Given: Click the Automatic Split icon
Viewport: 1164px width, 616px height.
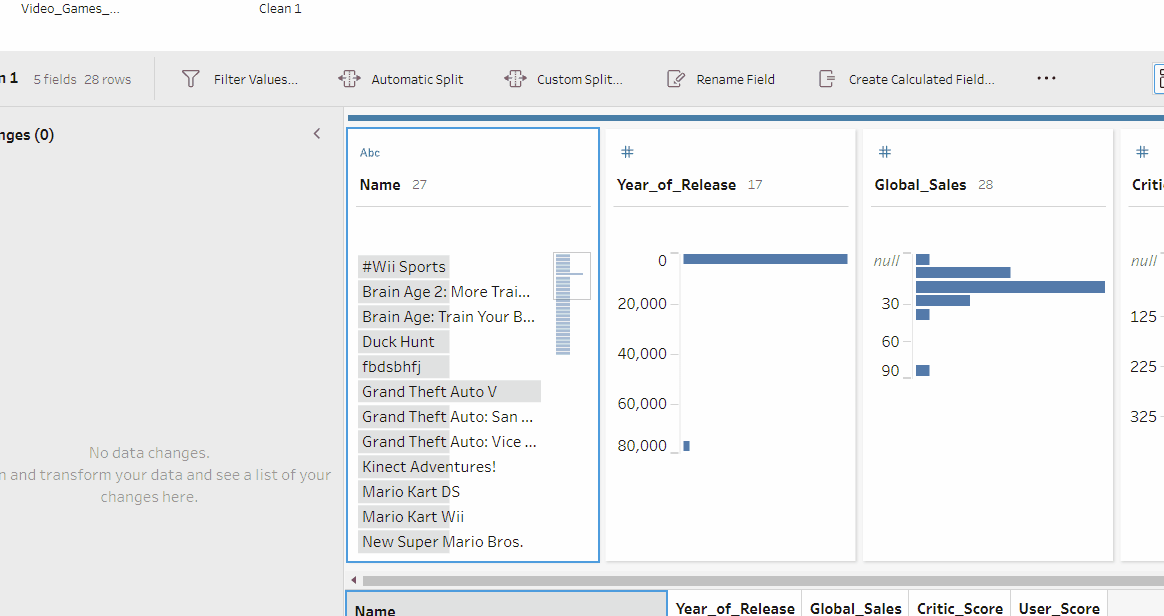Looking at the screenshot, I should 349,79.
